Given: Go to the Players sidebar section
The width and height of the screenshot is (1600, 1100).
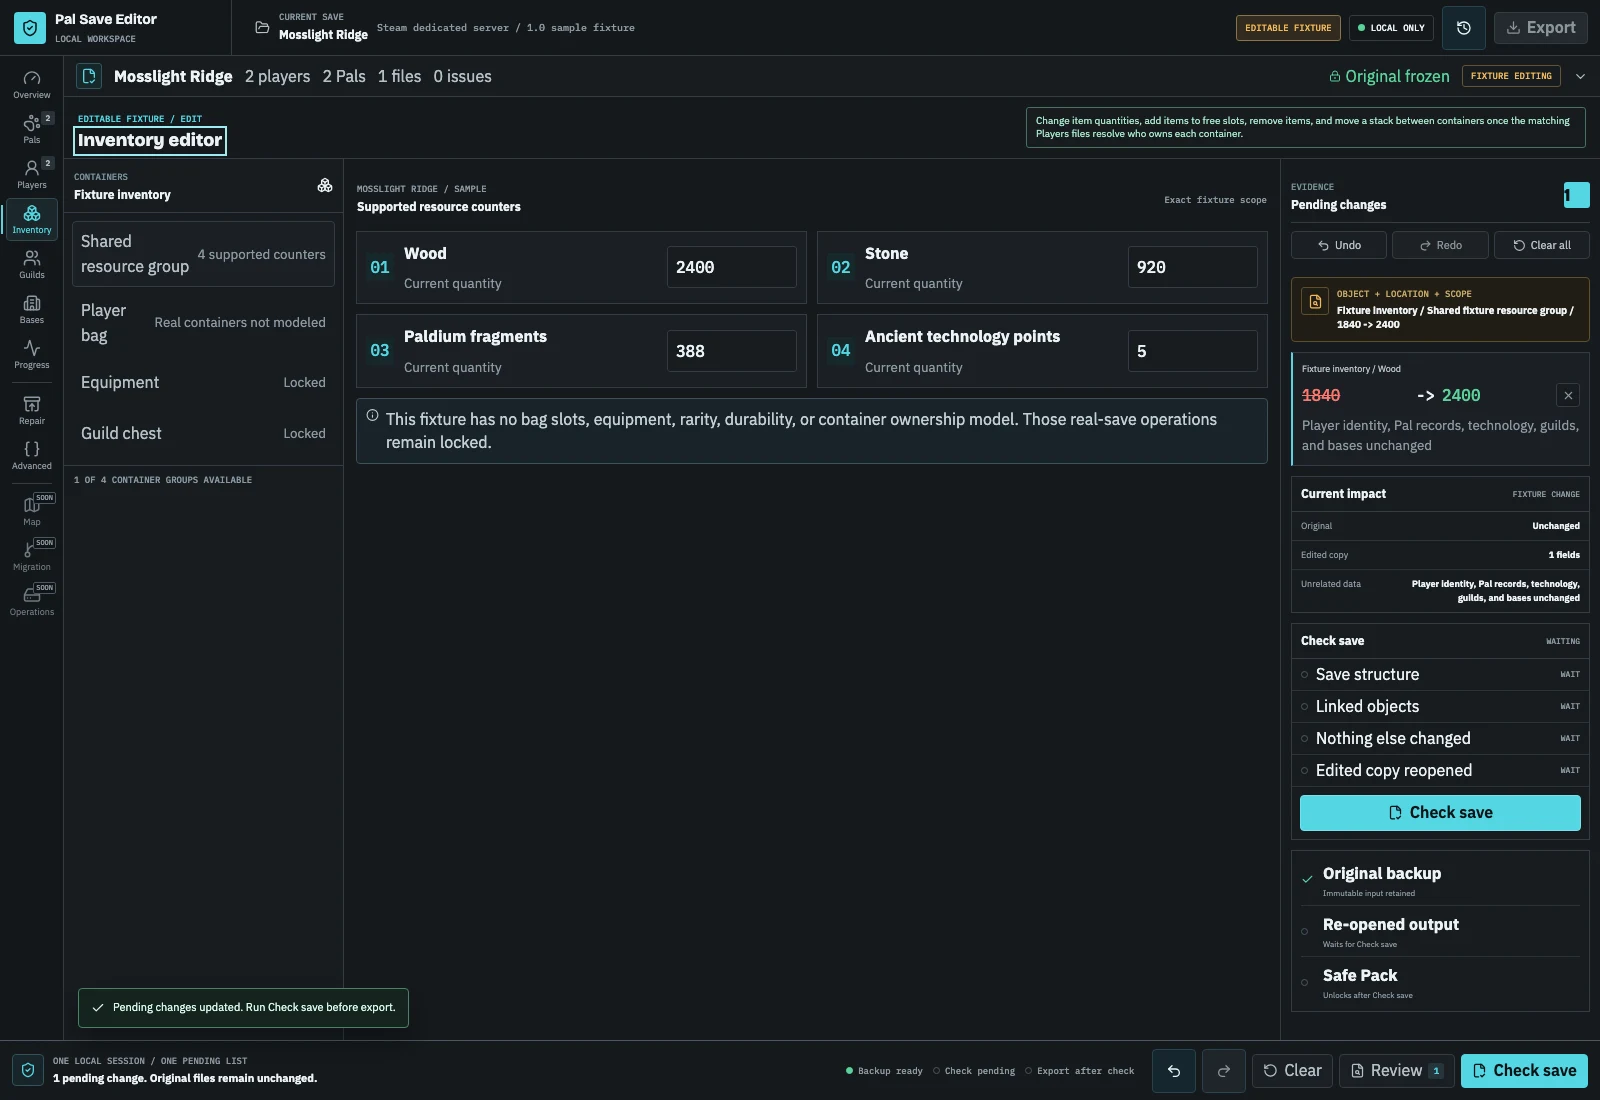Looking at the screenshot, I should [32, 175].
